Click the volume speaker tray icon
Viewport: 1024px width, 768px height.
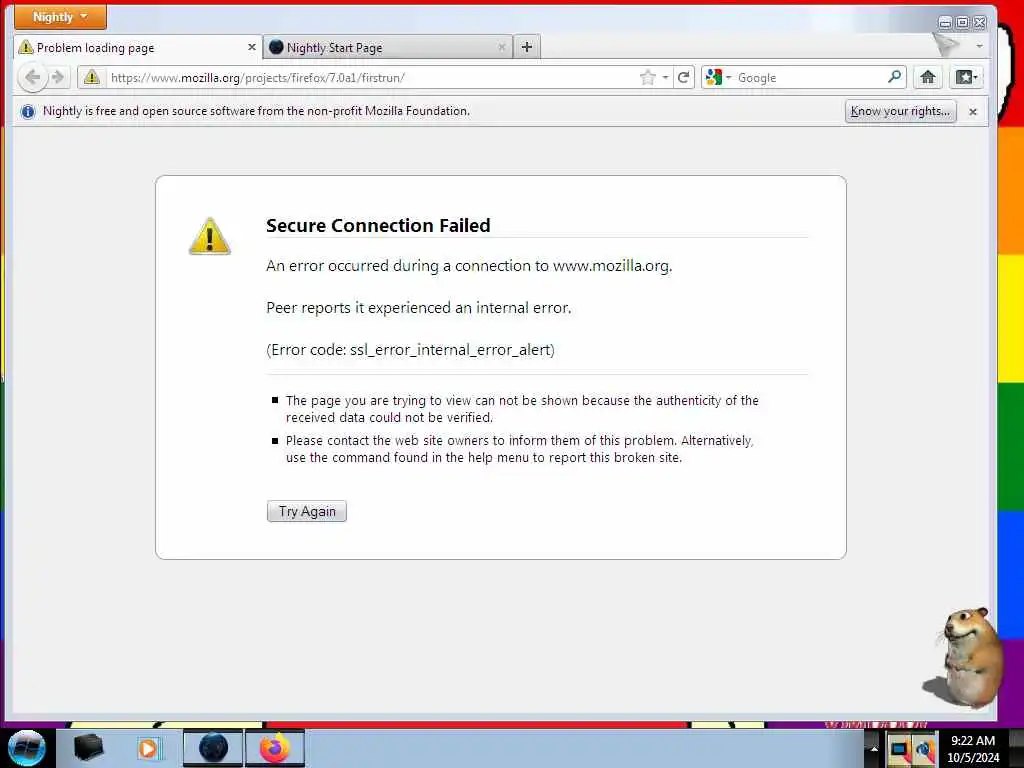pos(925,749)
